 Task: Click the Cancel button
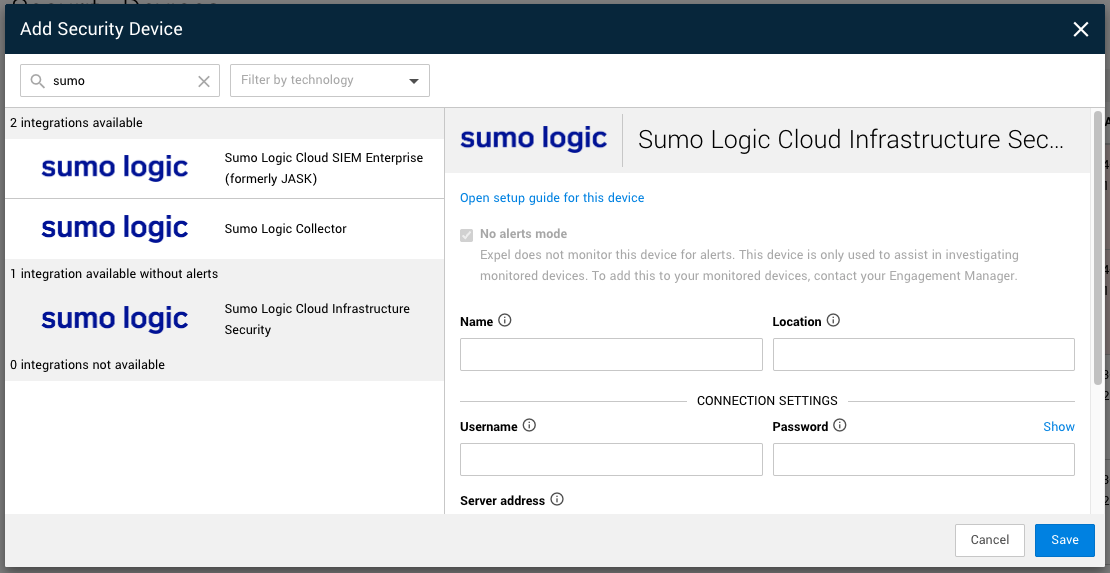coord(990,540)
